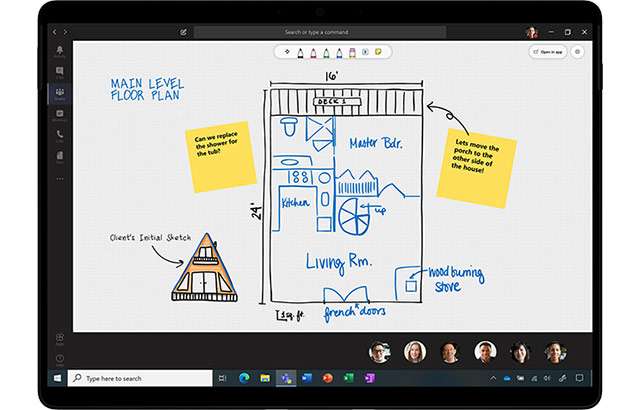Open PowerPoint from the taskbar
640x410 pixels.
click(x=328, y=378)
